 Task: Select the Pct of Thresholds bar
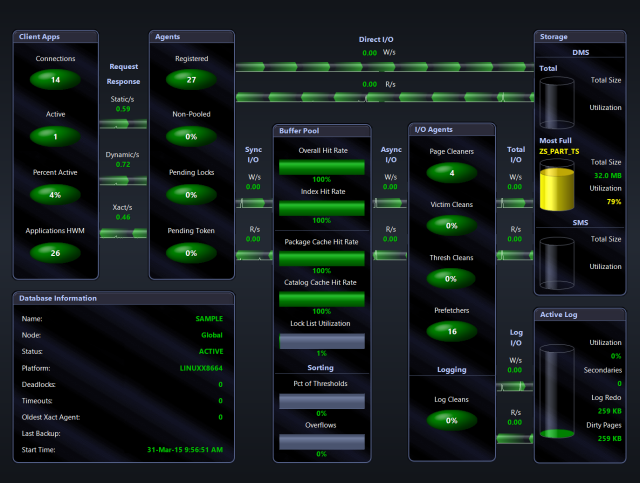322,401
